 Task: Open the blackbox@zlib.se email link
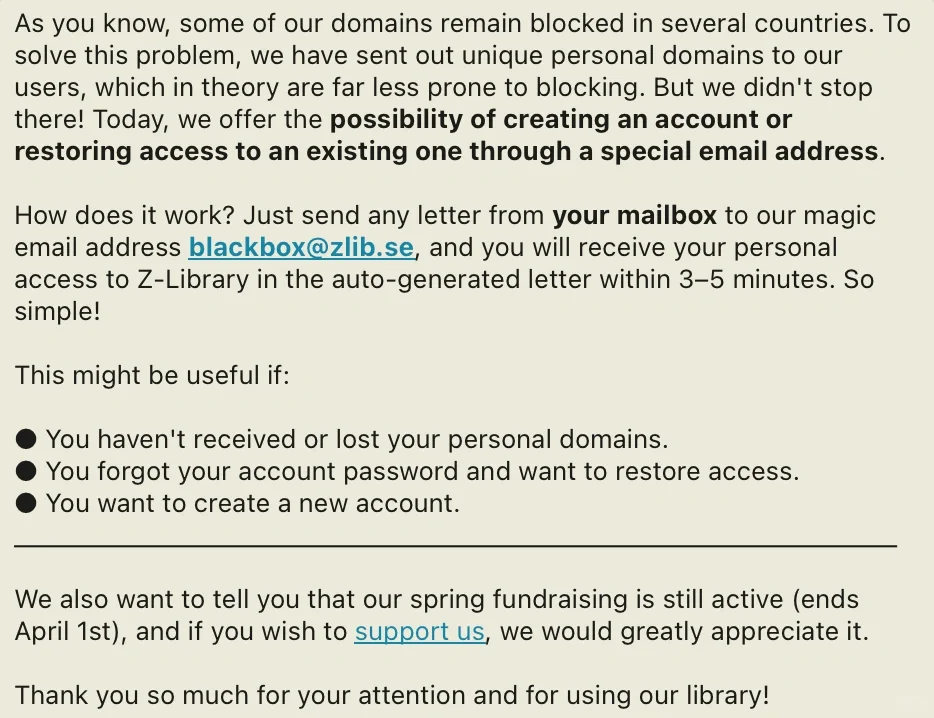point(301,247)
